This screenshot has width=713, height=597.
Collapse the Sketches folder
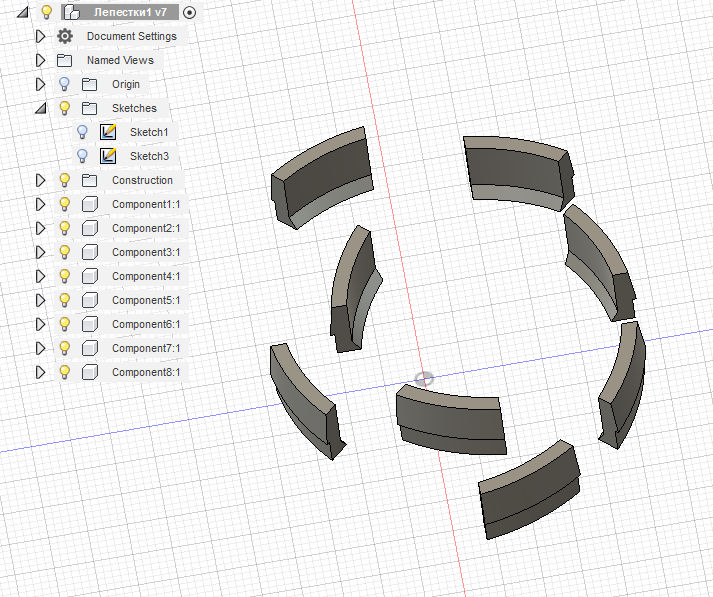40,108
